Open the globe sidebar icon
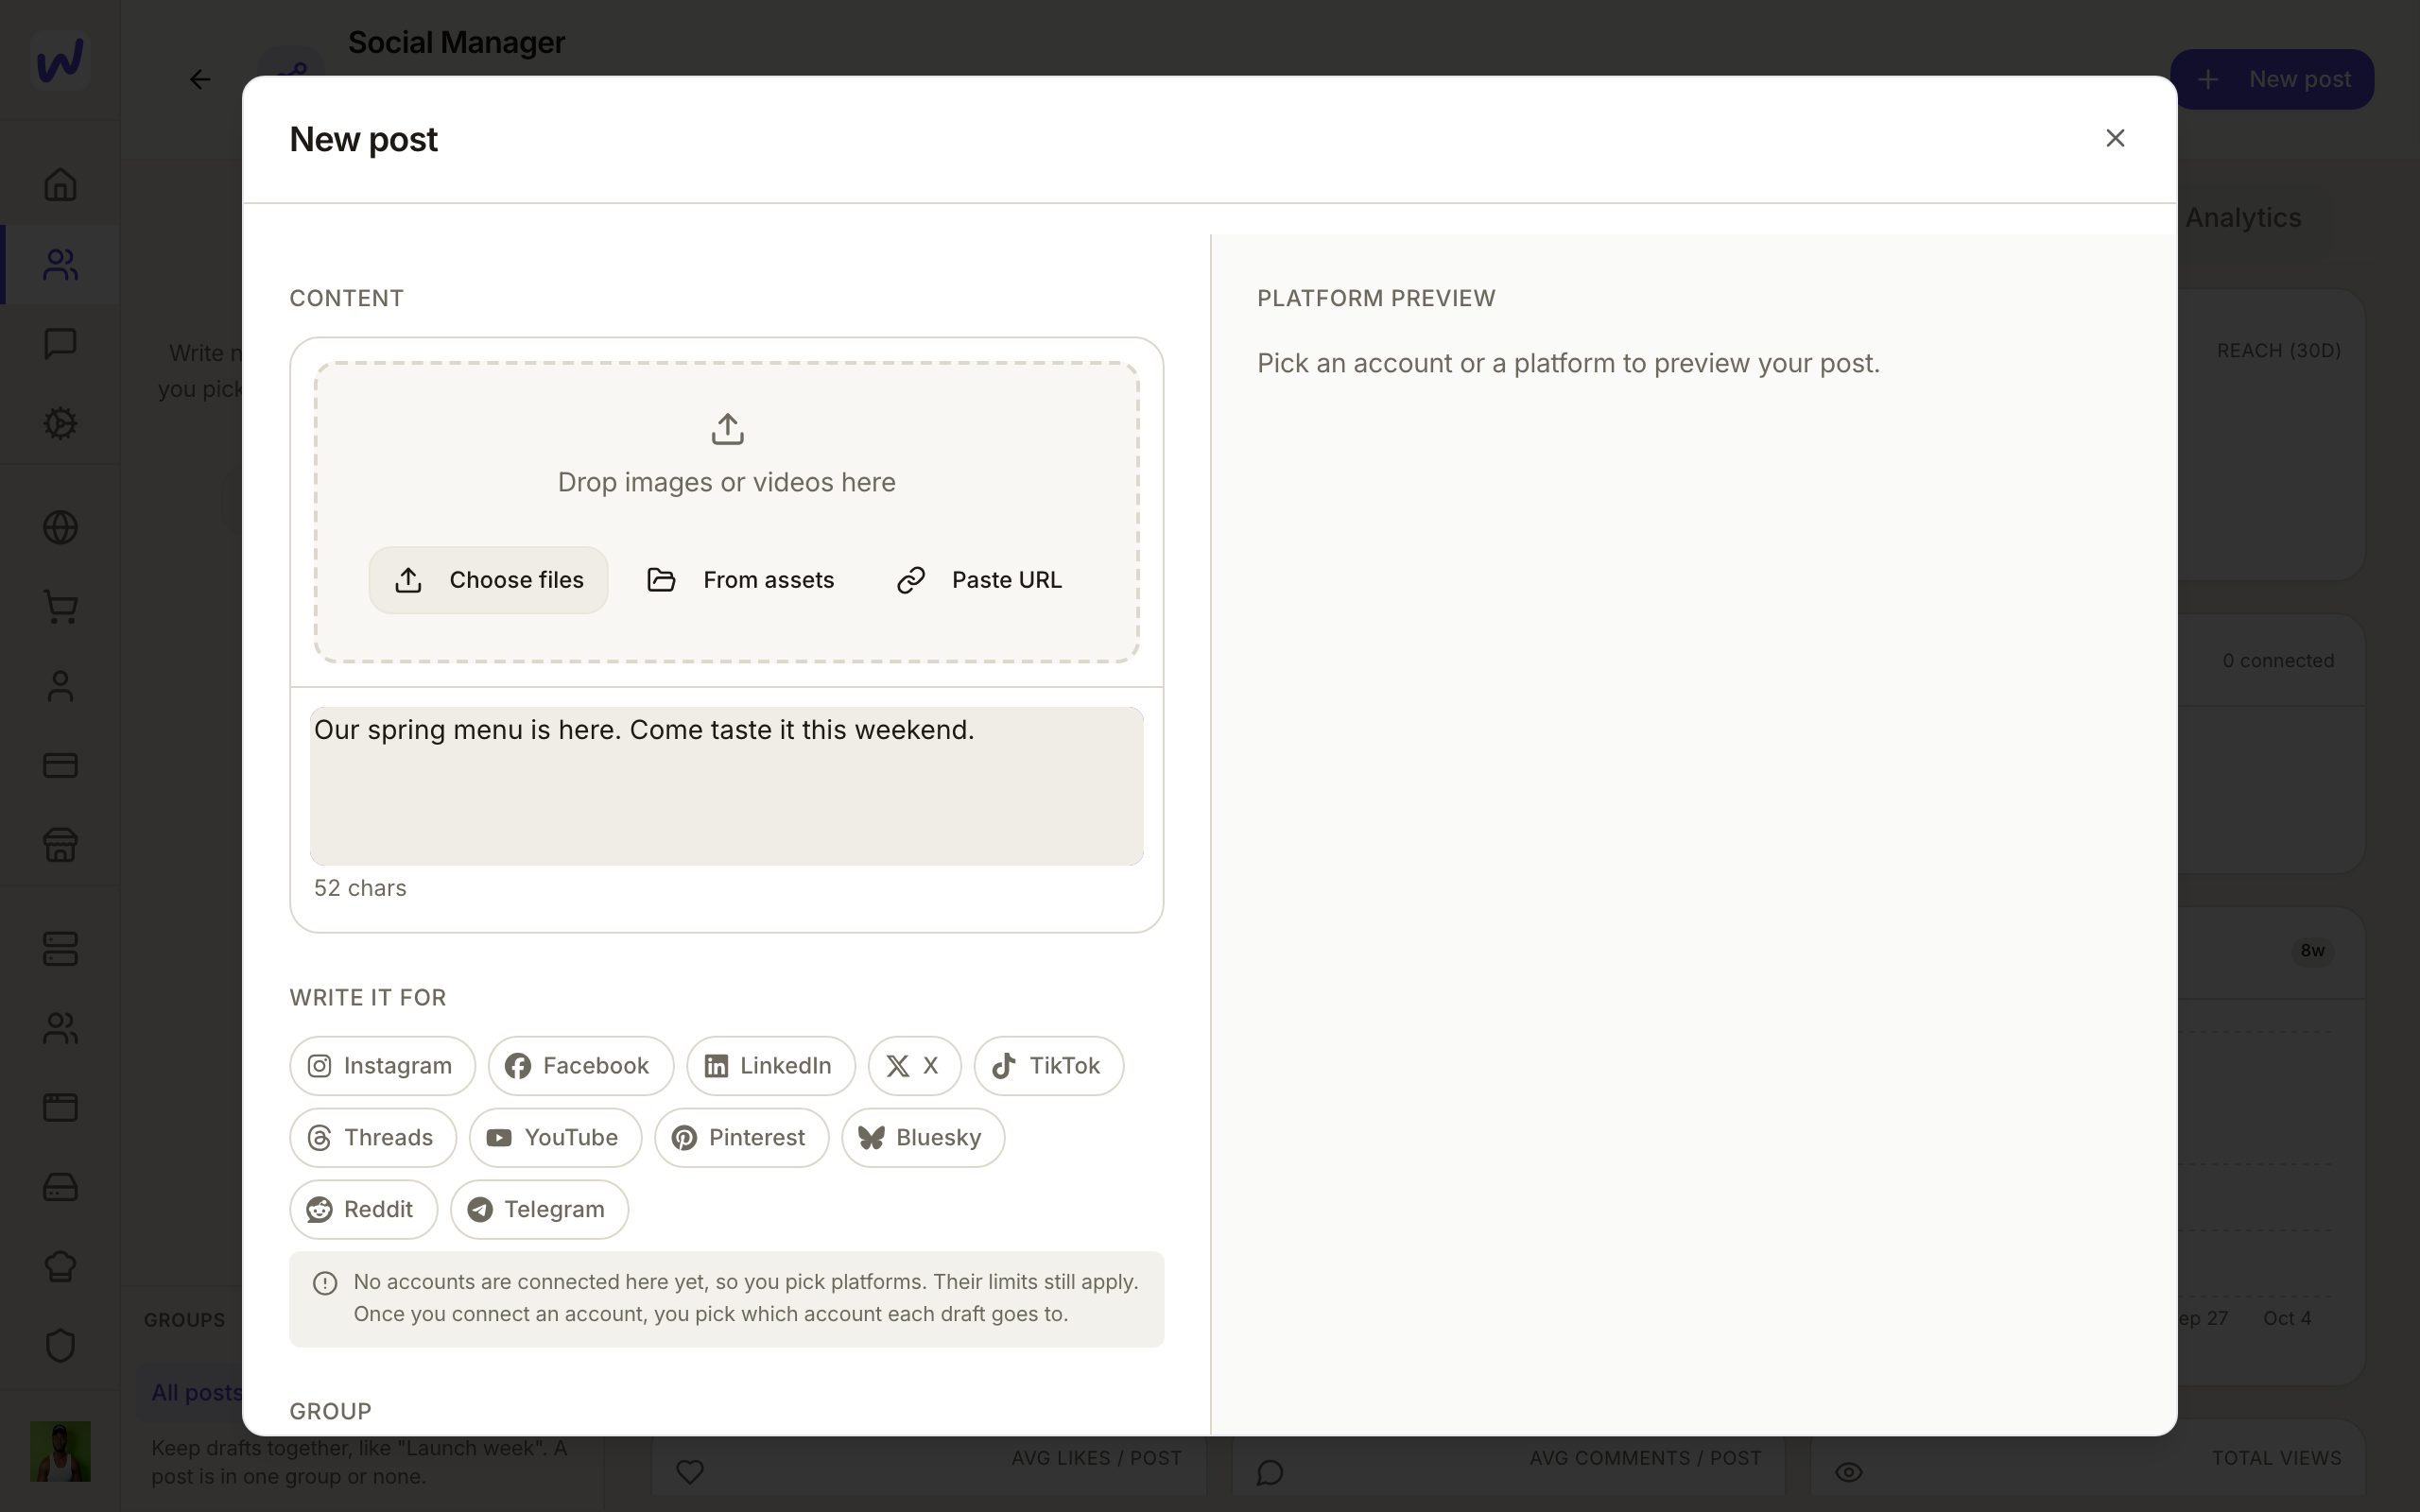Image resolution: width=2420 pixels, height=1512 pixels. pyautogui.click(x=60, y=527)
